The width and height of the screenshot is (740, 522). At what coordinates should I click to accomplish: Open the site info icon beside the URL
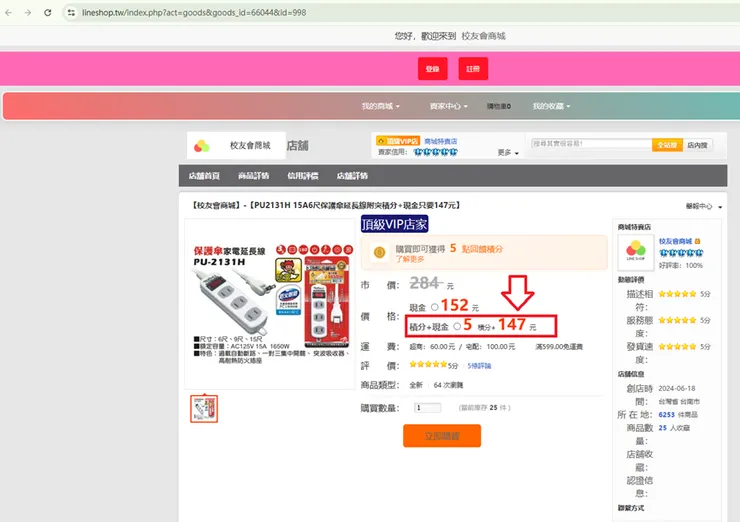tap(71, 13)
